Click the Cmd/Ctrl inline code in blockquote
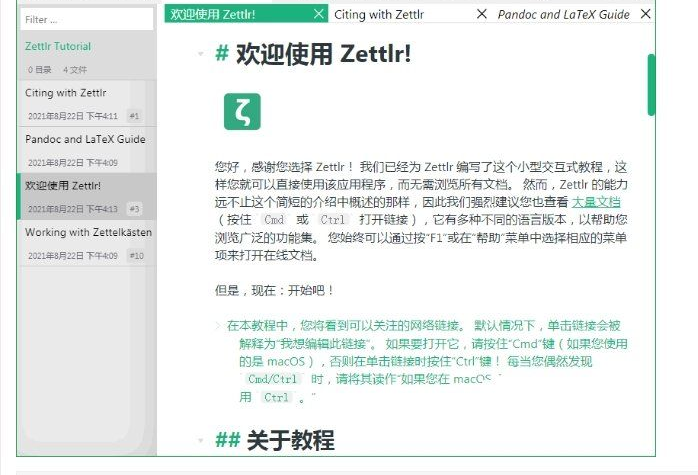This screenshot has width=698, height=475. [x=272, y=379]
